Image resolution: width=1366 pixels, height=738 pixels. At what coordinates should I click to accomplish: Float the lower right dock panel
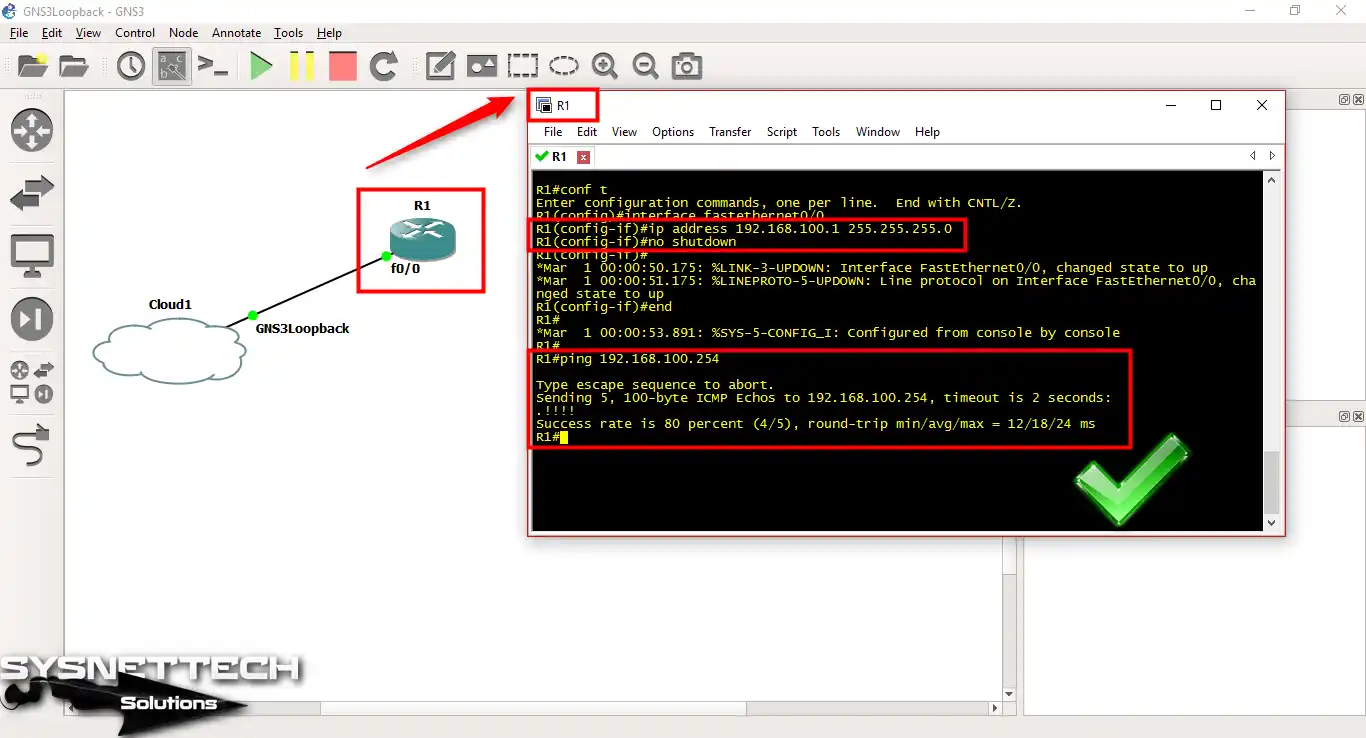click(1345, 415)
